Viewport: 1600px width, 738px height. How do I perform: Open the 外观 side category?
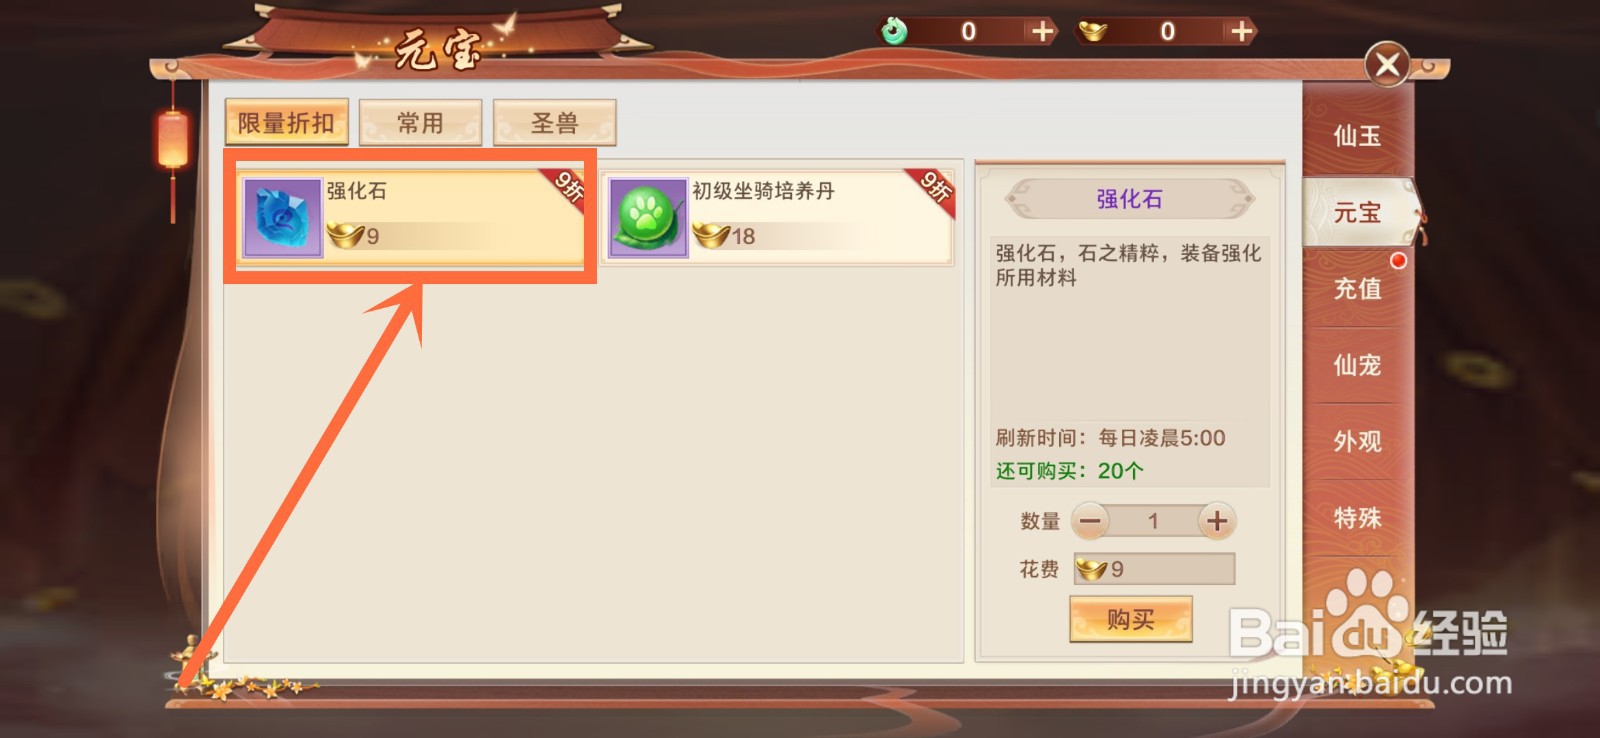tap(1357, 441)
